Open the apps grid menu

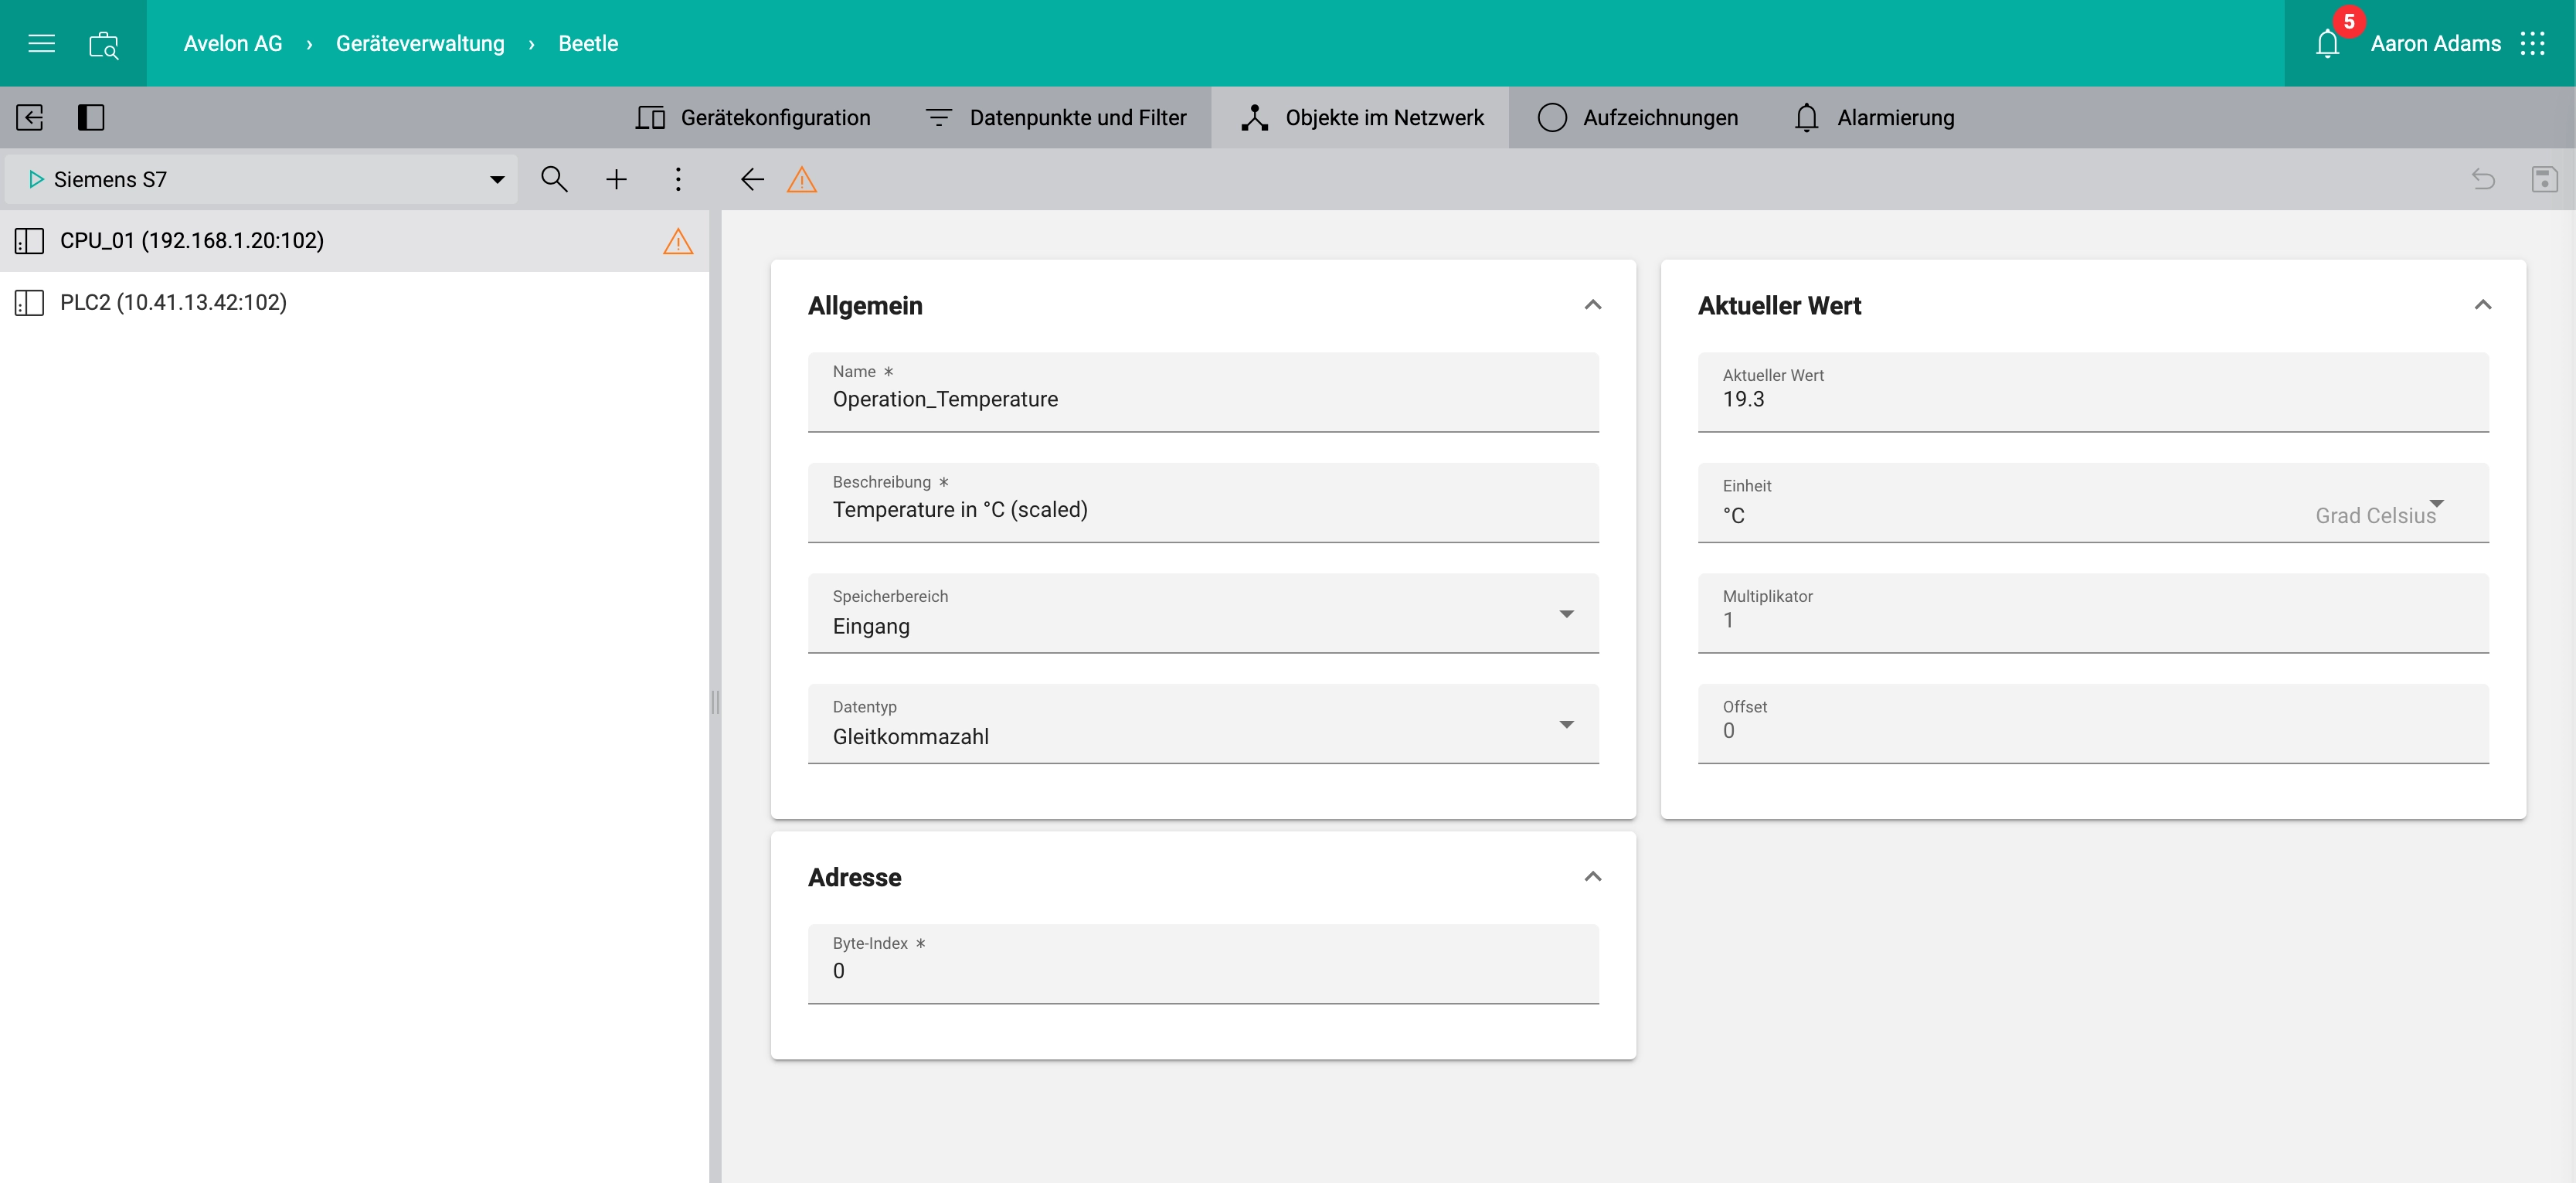[x=2532, y=43]
